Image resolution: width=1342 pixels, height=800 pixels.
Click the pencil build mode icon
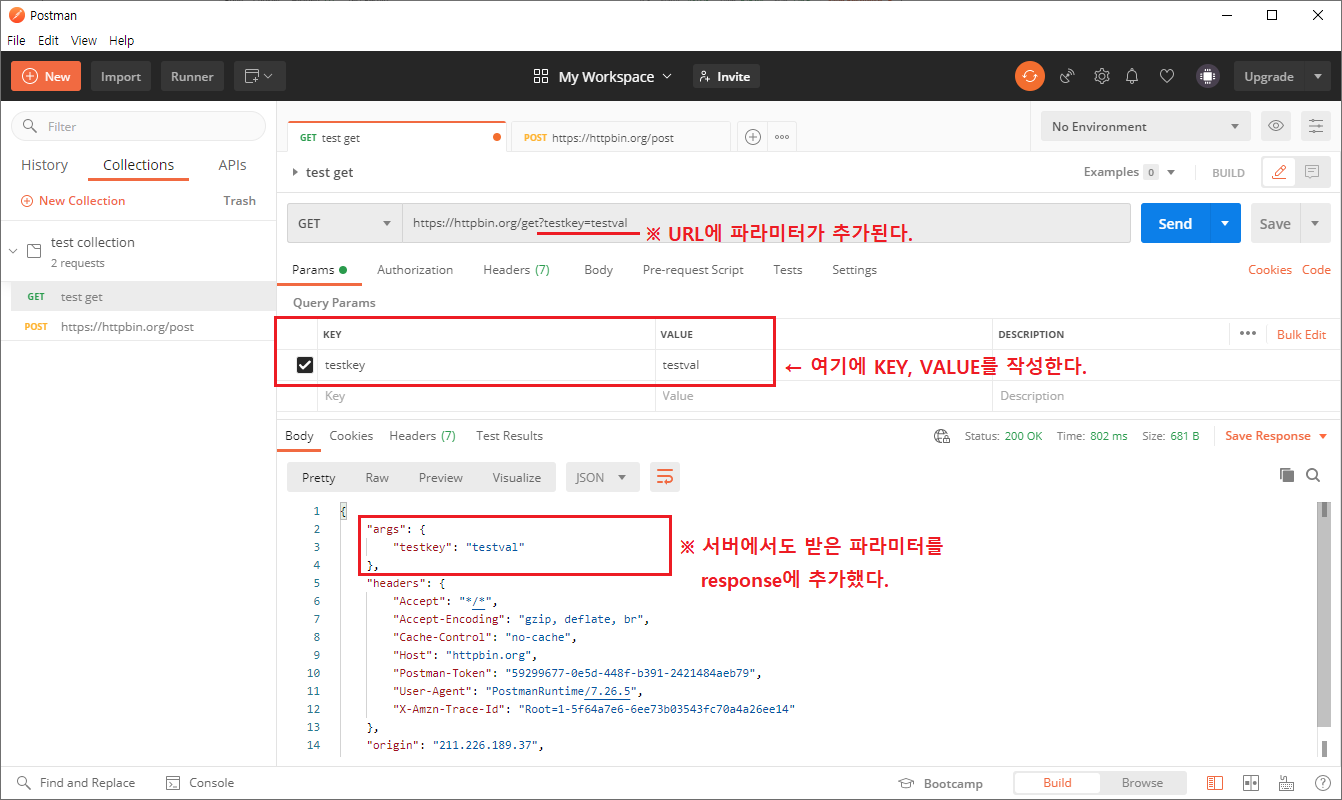pyautogui.click(x=1279, y=172)
